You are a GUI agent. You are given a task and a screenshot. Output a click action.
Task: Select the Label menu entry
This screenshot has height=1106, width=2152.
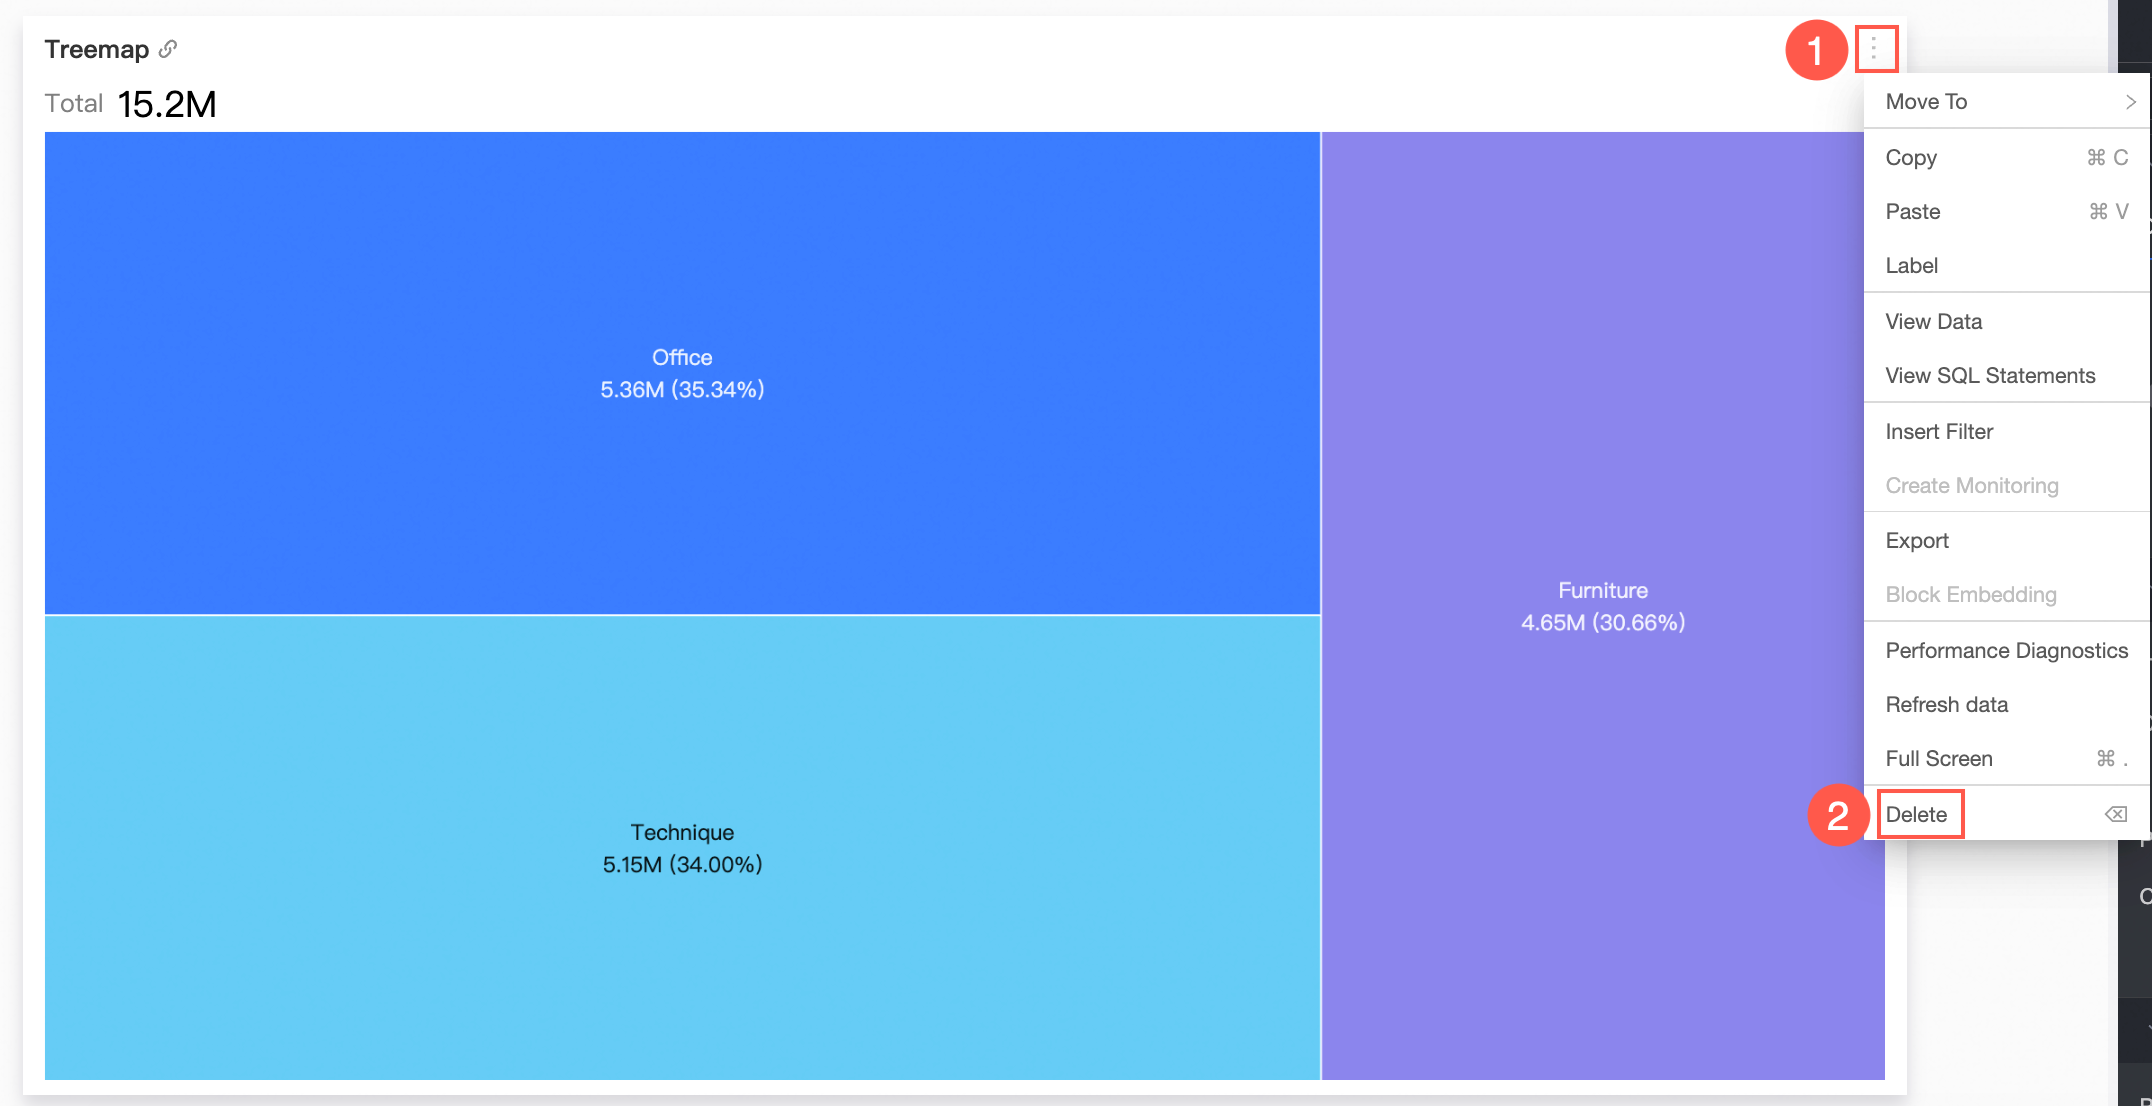coord(1911,266)
